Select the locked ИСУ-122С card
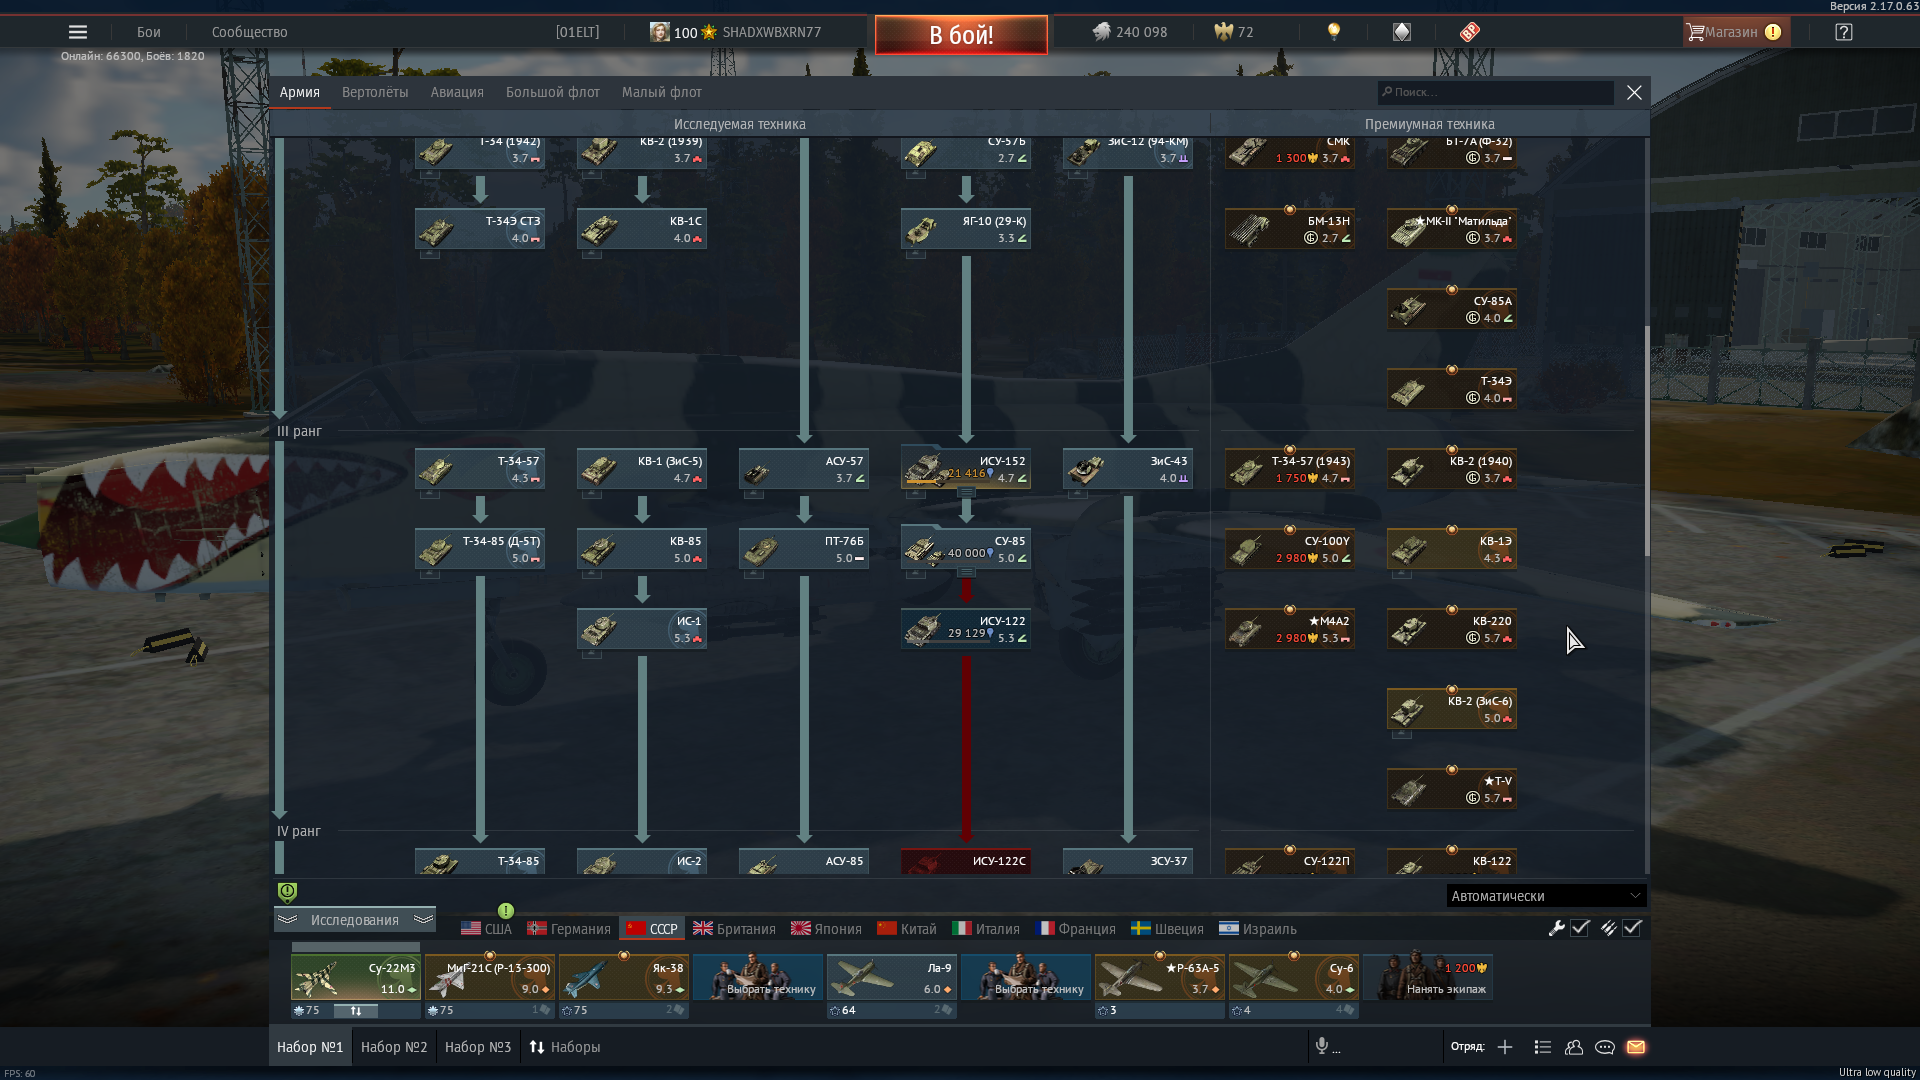The width and height of the screenshot is (1920, 1080). 966,861
